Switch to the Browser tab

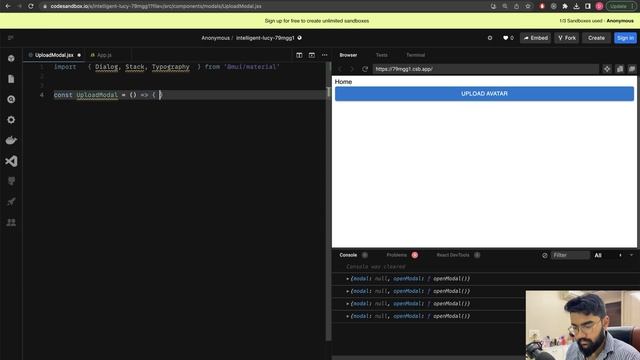pyautogui.click(x=348, y=55)
